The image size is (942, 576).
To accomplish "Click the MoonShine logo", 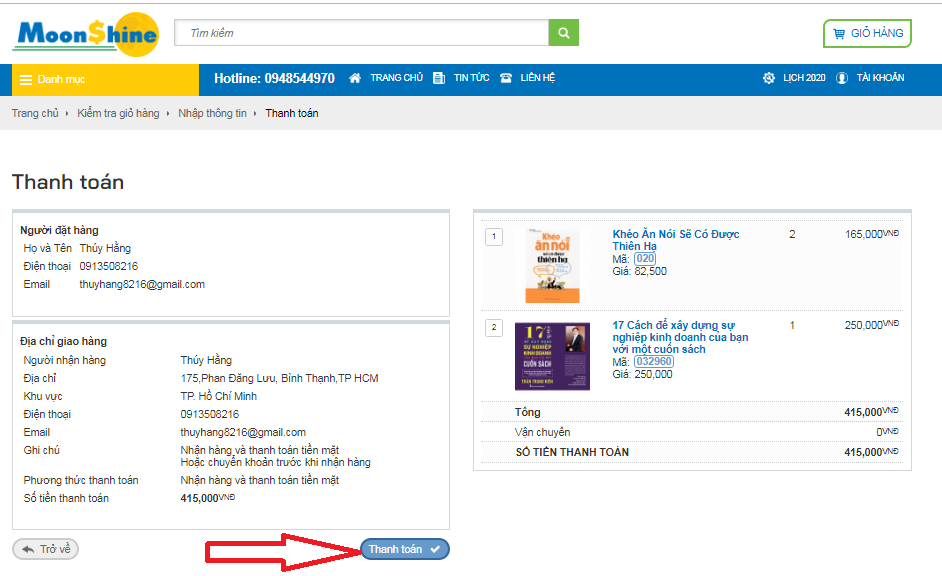I will 86,34.
